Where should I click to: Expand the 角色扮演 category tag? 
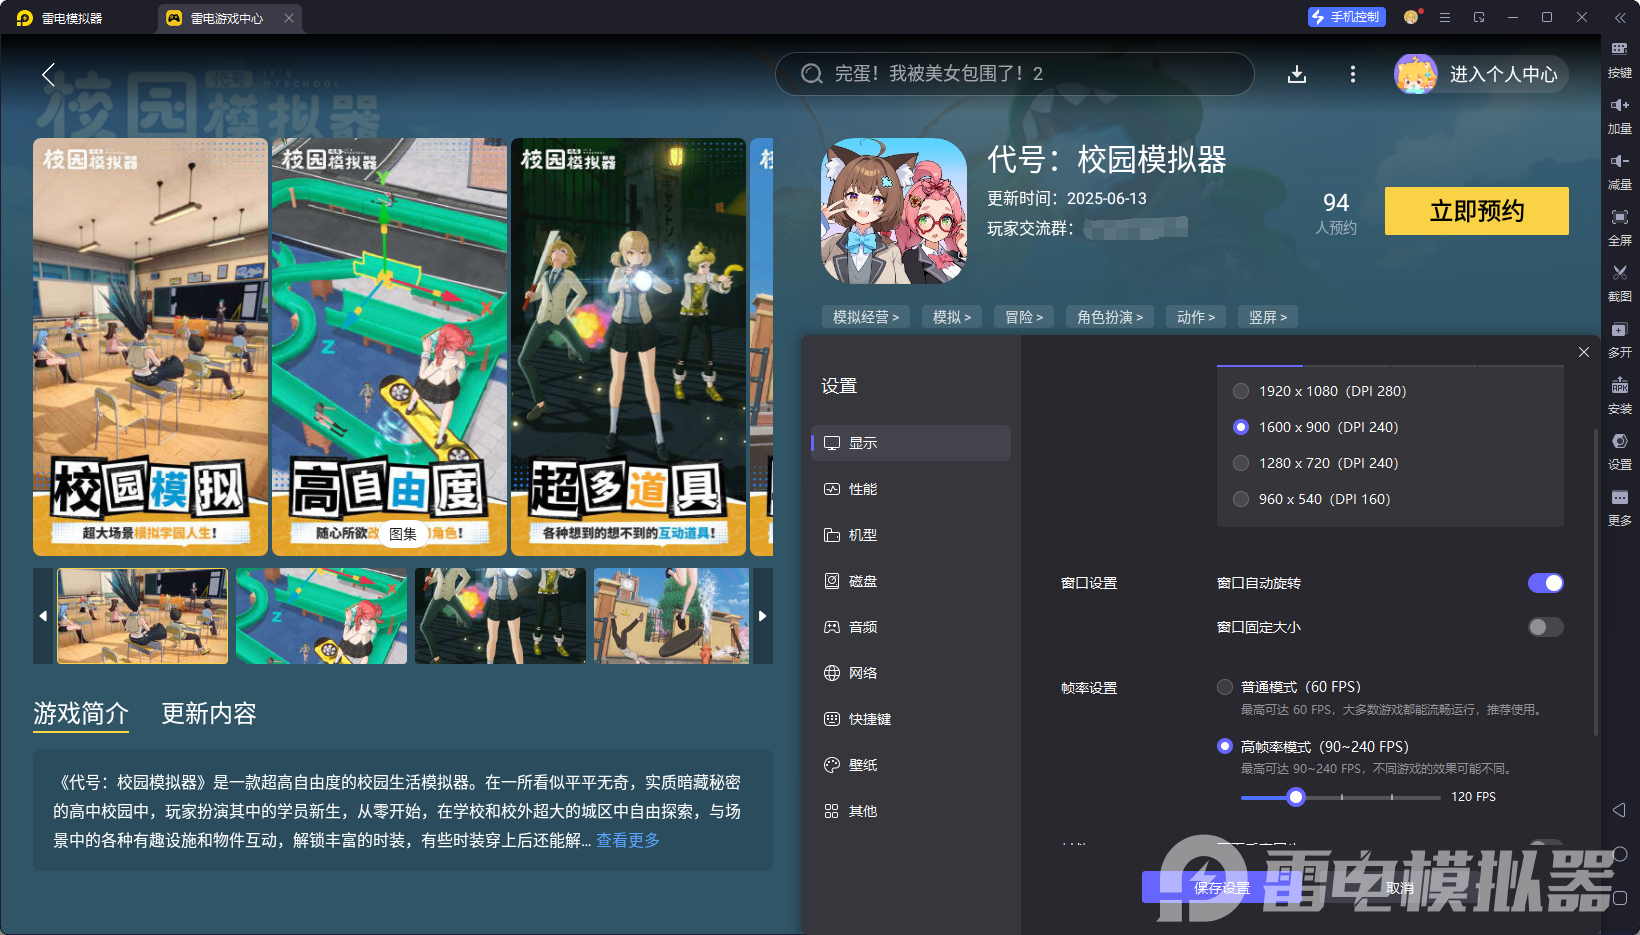click(1109, 316)
